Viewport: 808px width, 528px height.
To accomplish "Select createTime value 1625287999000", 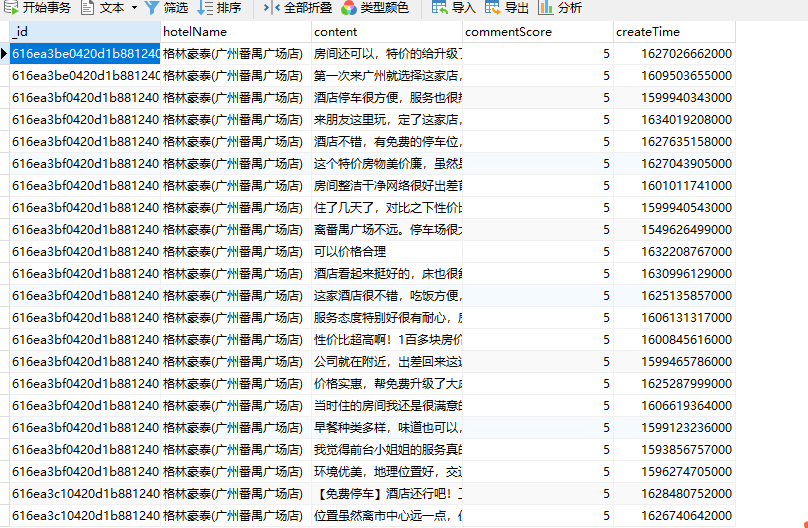I will tap(675, 384).
